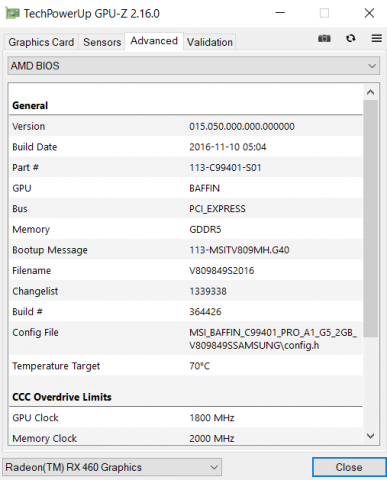Click the Version row label
The width and height of the screenshot is (387, 480).
pos(28,127)
